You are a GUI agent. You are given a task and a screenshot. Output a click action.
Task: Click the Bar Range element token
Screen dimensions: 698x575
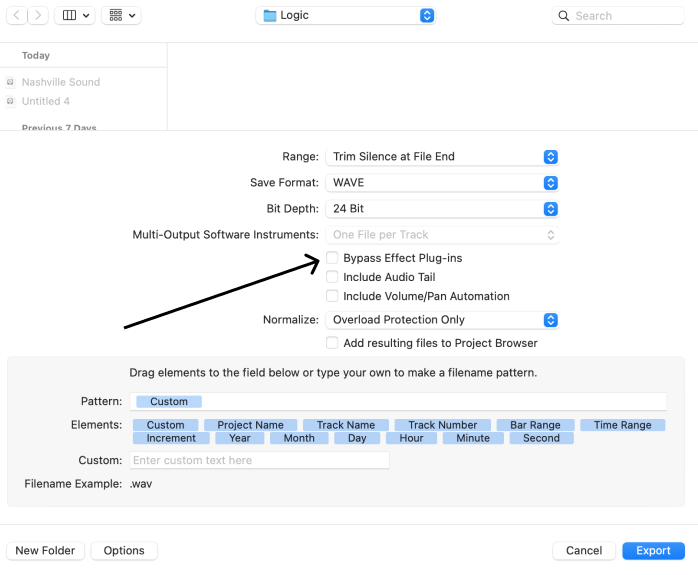(536, 425)
